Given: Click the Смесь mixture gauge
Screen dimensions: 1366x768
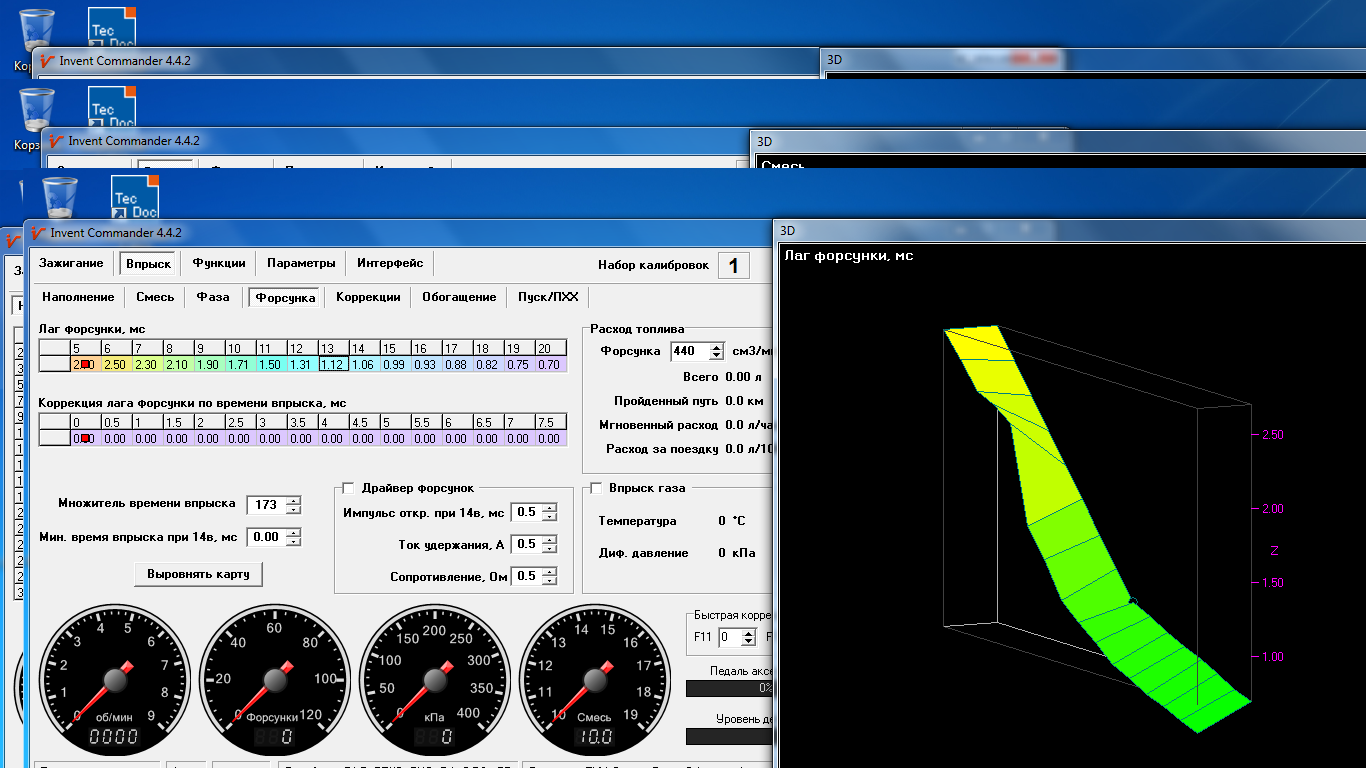Looking at the screenshot, I should coord(594,679).
